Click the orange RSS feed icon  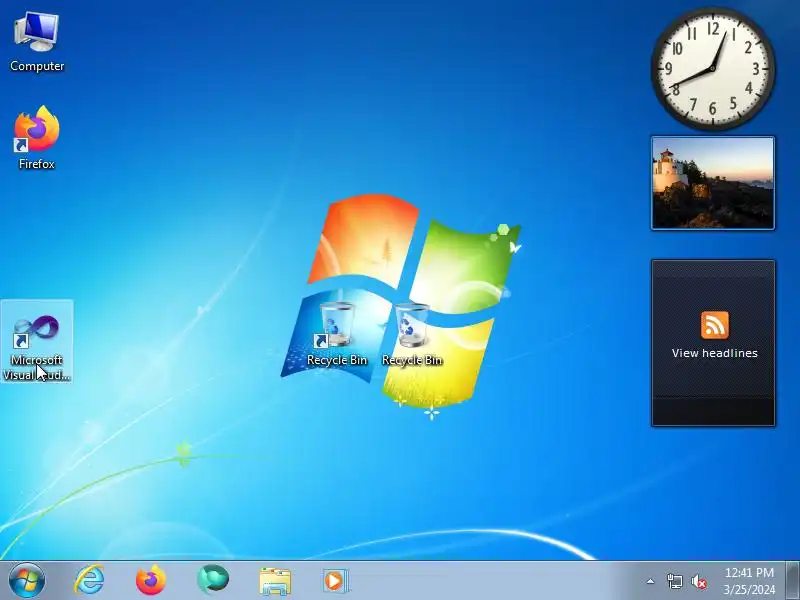point(714,325)
